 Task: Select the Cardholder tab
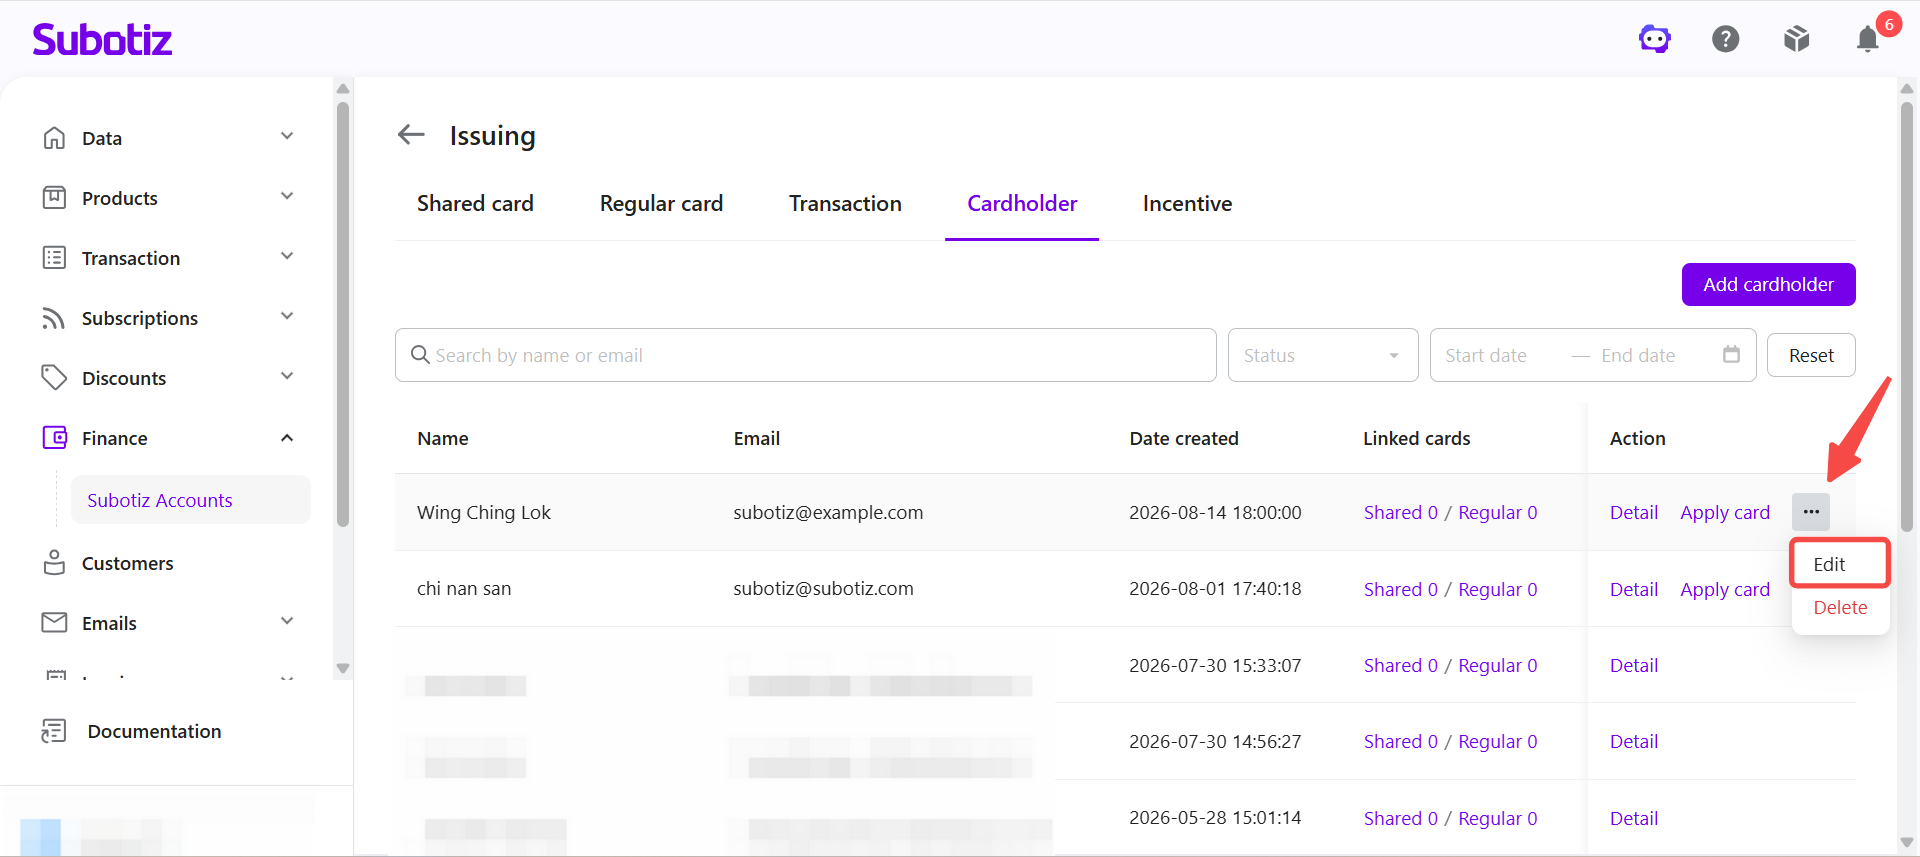point(1022,204)
